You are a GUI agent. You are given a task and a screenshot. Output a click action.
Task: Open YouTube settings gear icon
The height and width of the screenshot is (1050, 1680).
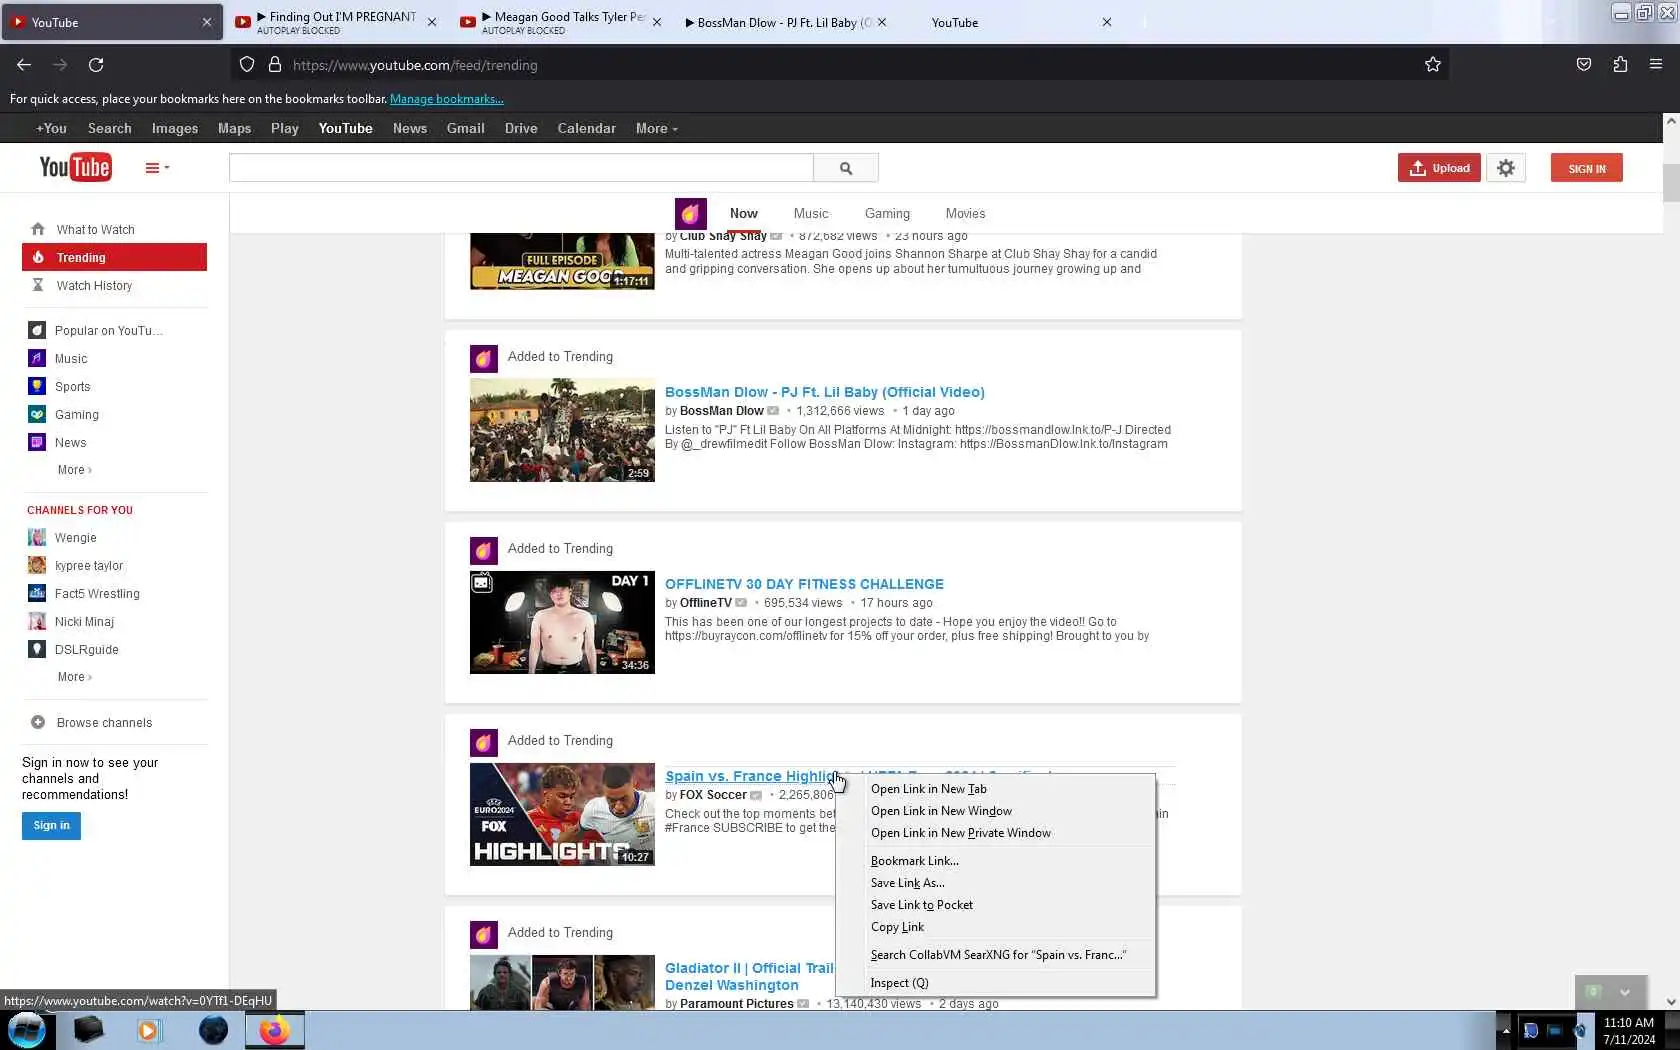point(1506,168)
